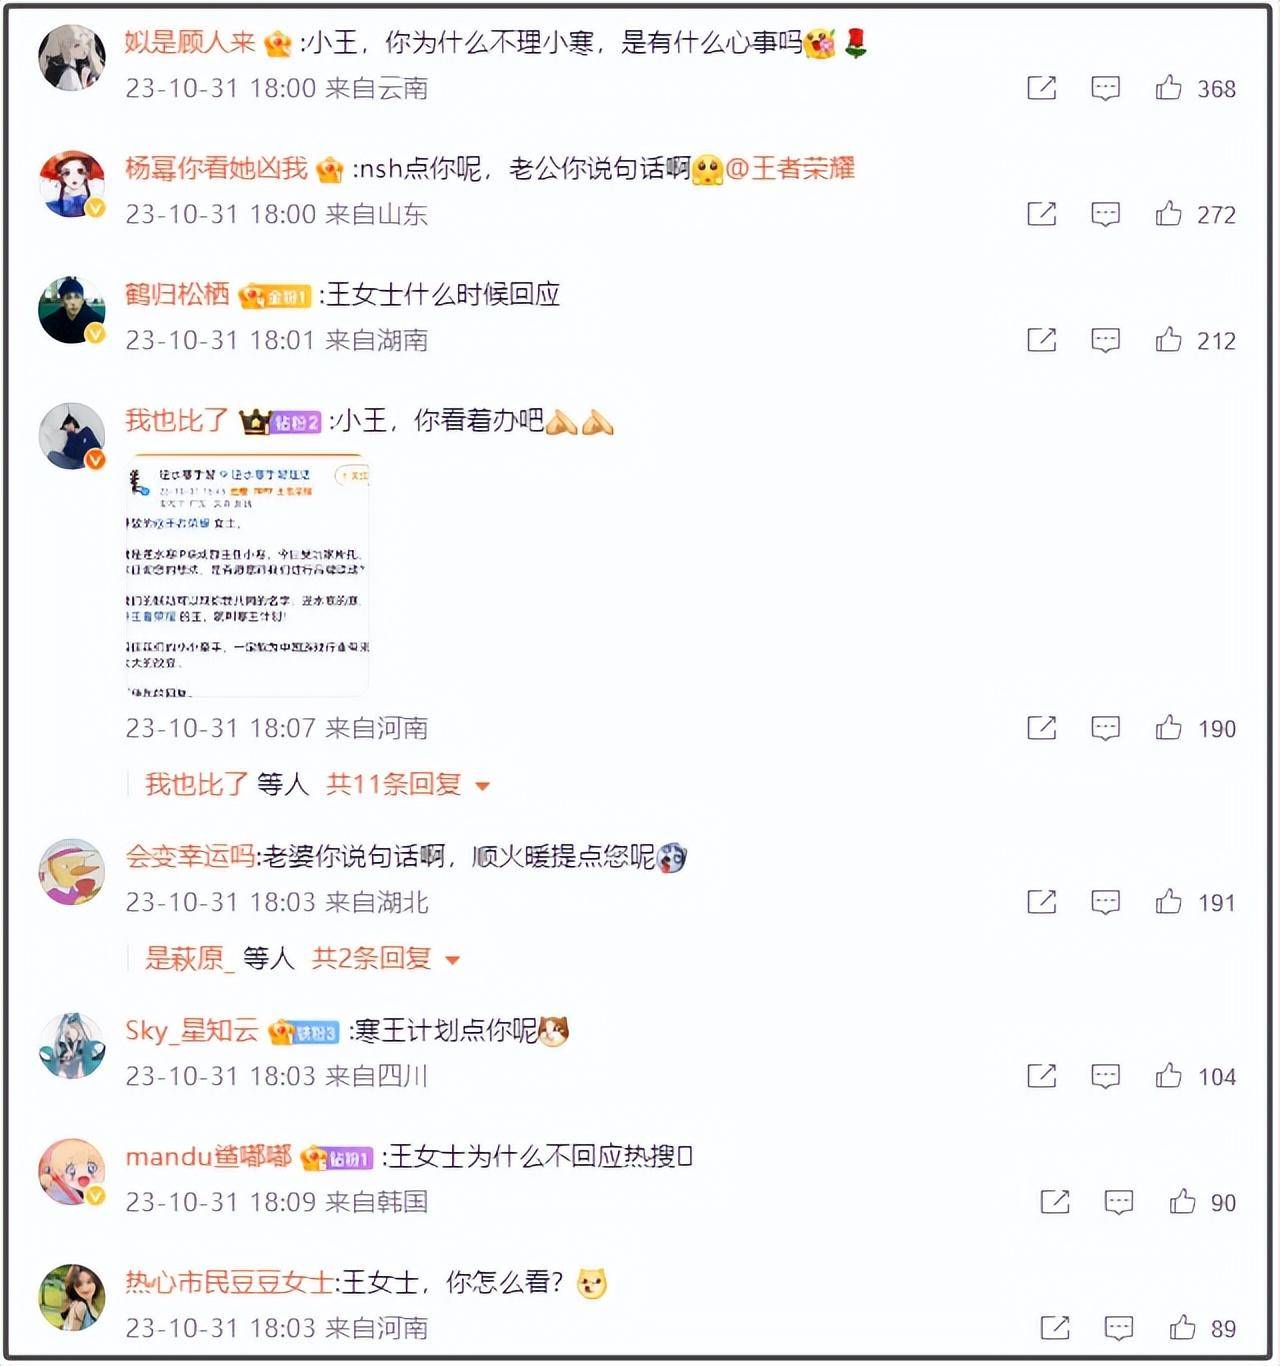This screenshot has width=1280, height=1366.
Task: Share the comment by 热心市民豆豆女士
Action: click(1055, 1328)
